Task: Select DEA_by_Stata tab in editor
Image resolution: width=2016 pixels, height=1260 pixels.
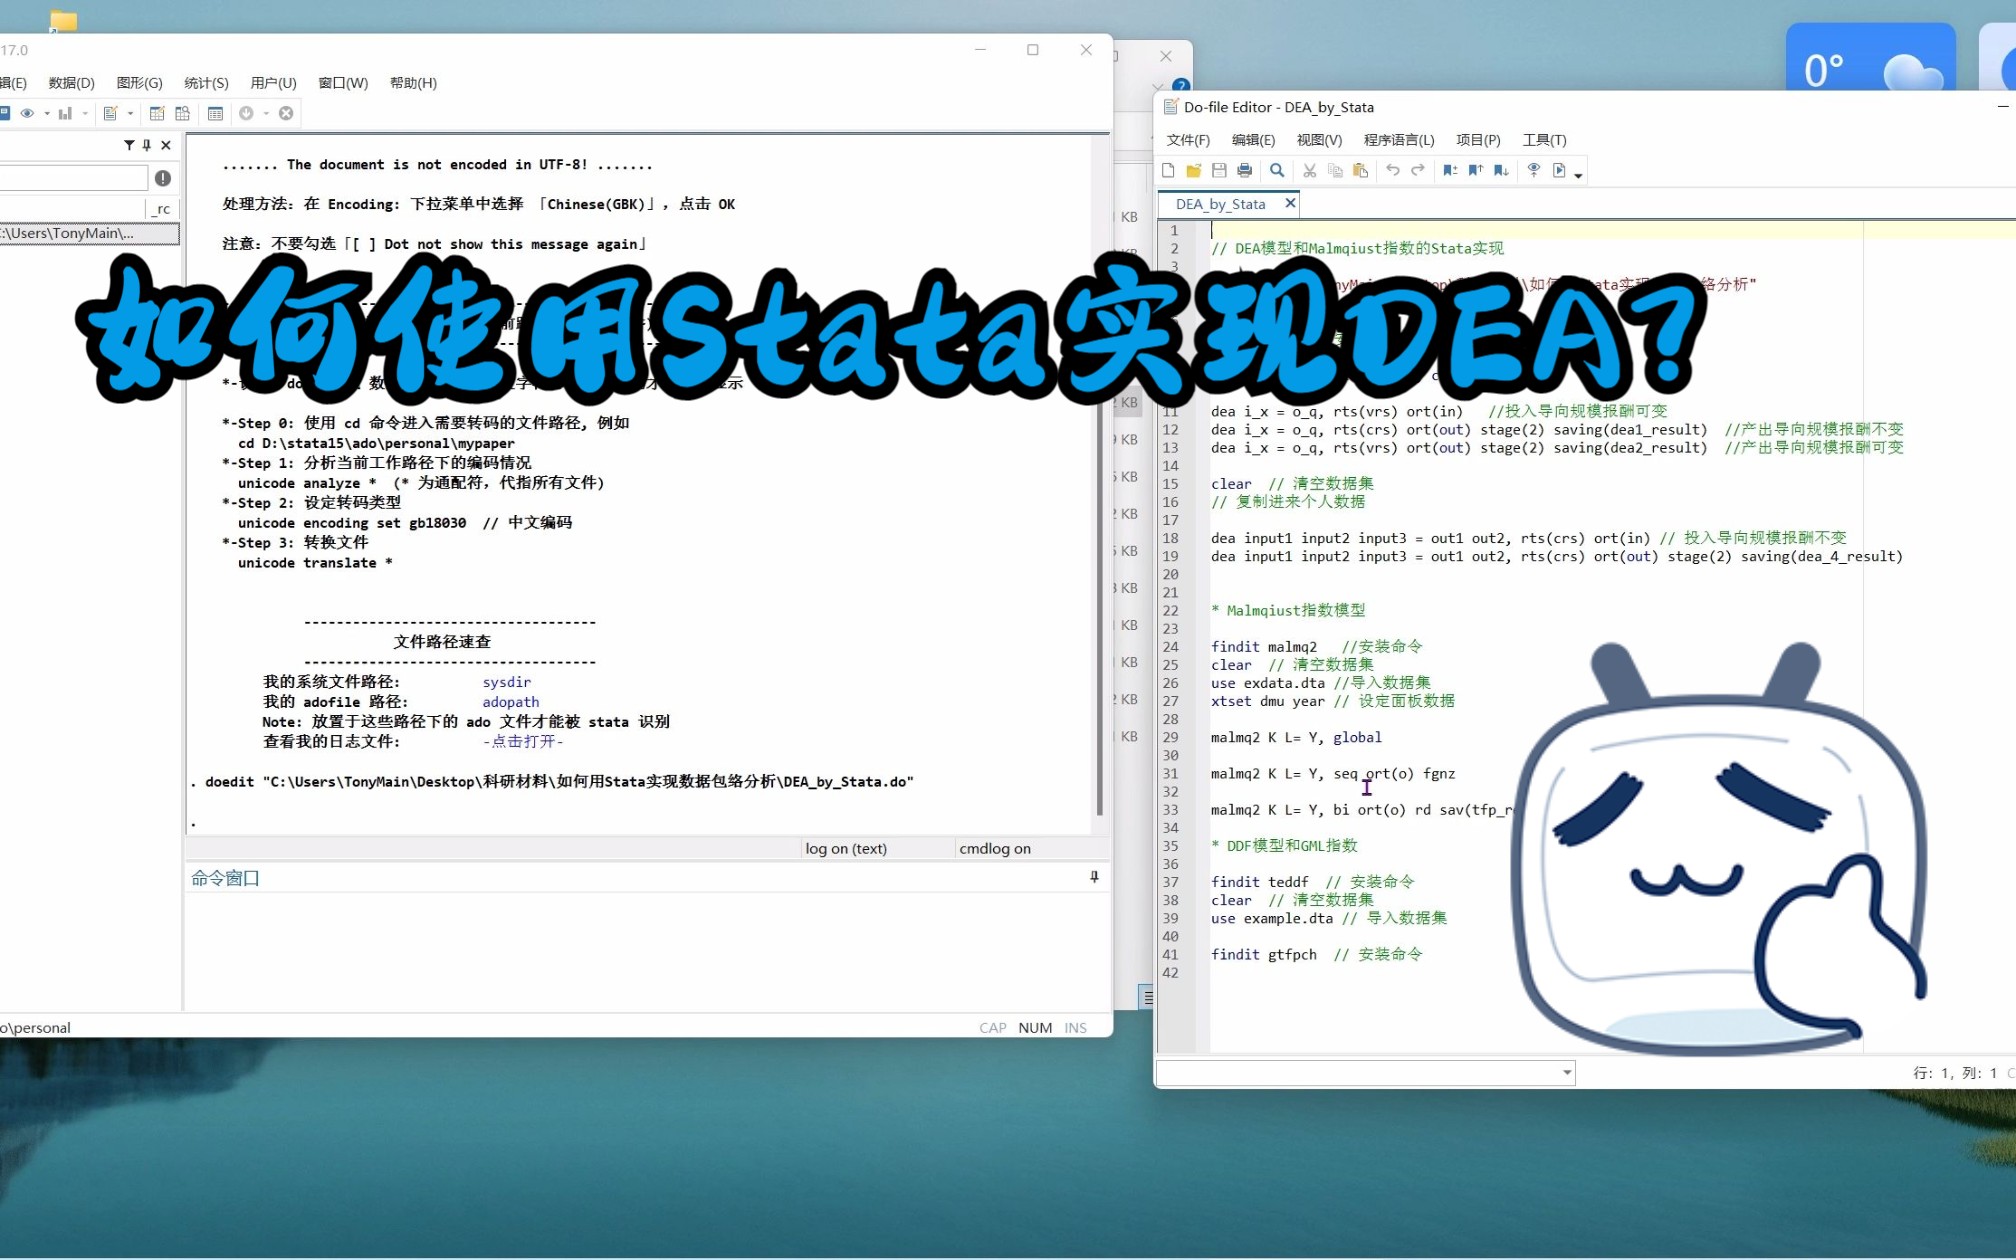Action: click(1220, 204)
